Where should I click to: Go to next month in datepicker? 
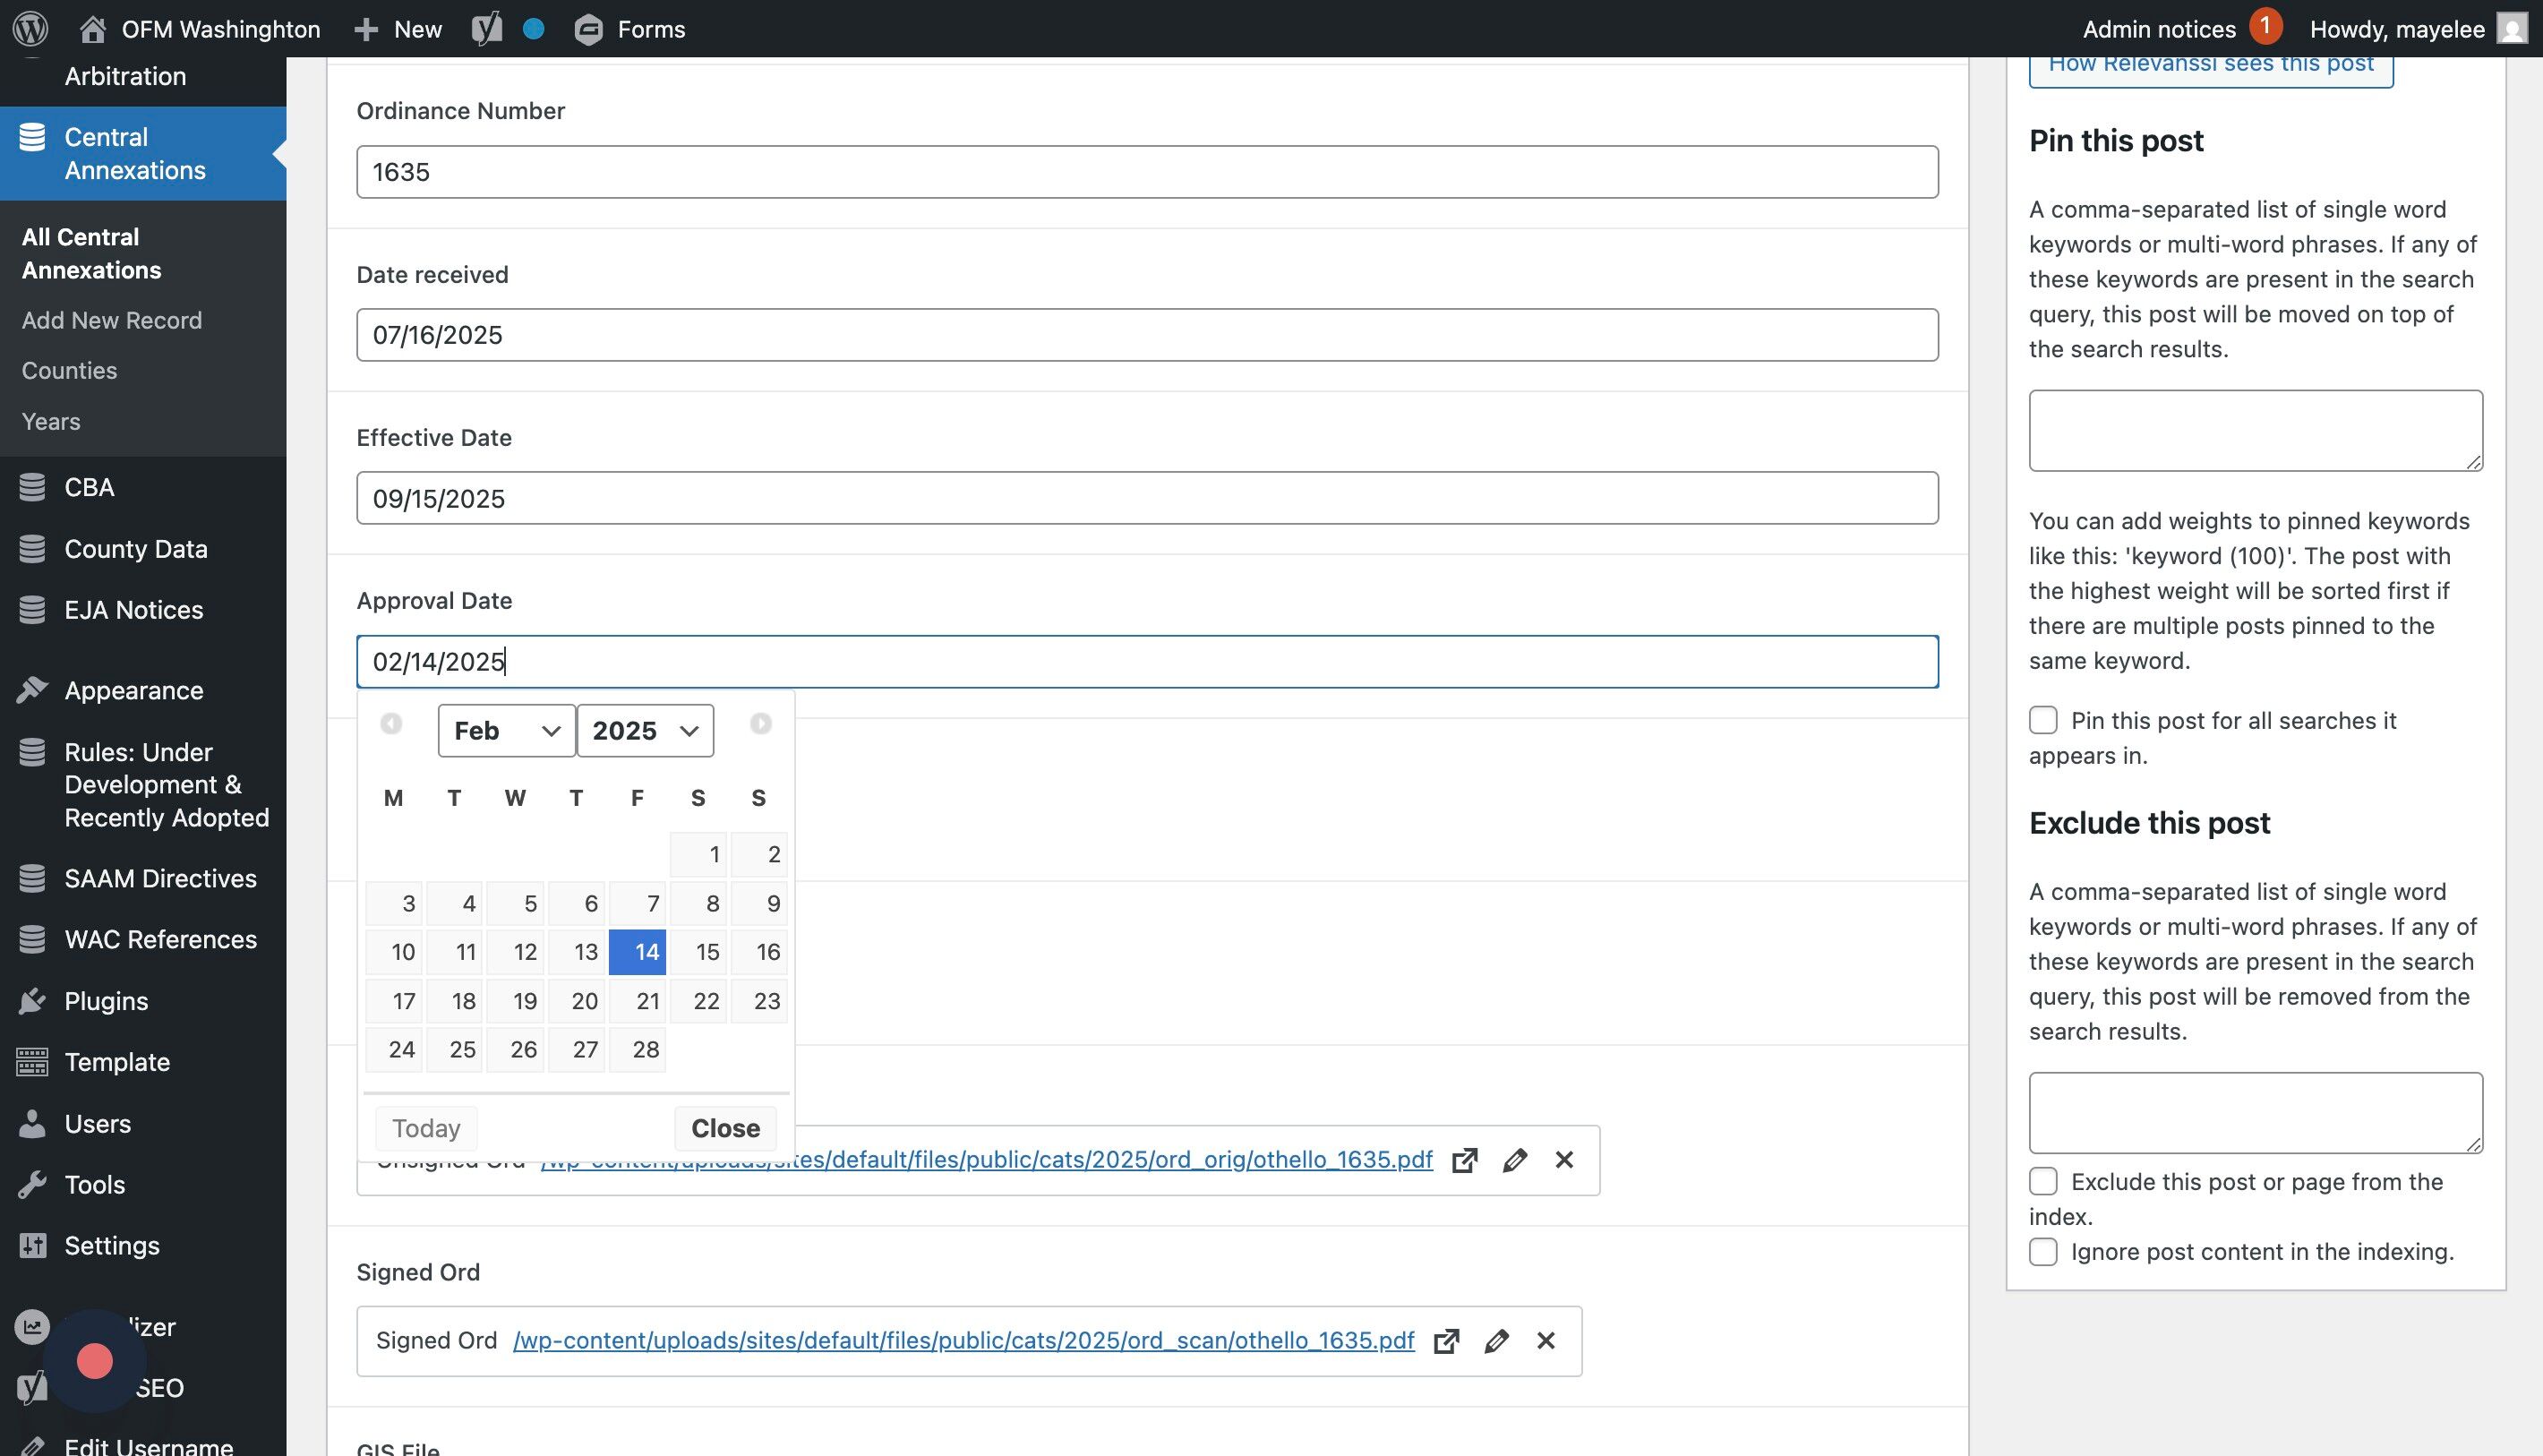[x=760, y=723]
